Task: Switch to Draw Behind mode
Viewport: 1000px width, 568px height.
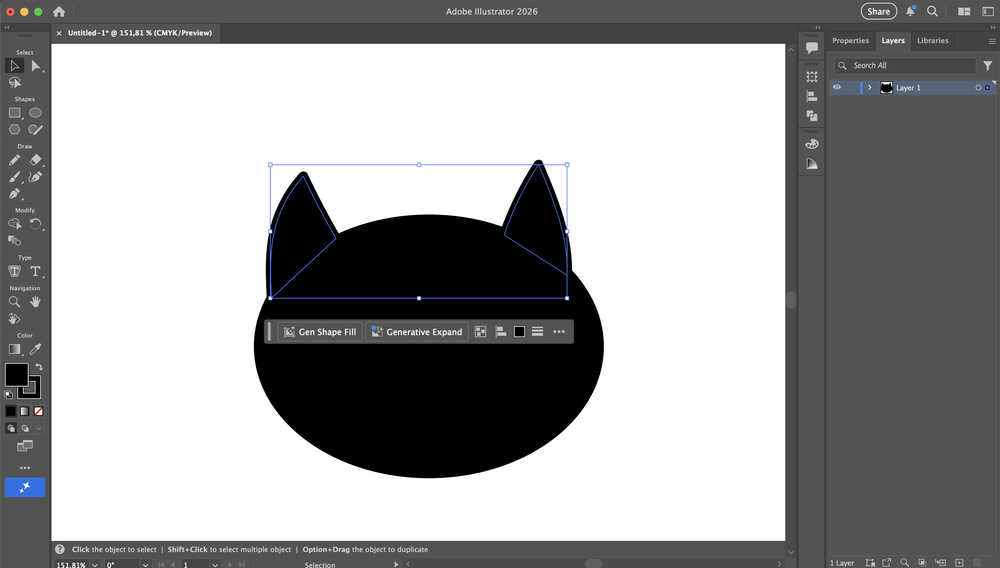Action: (x=25, y=428)
